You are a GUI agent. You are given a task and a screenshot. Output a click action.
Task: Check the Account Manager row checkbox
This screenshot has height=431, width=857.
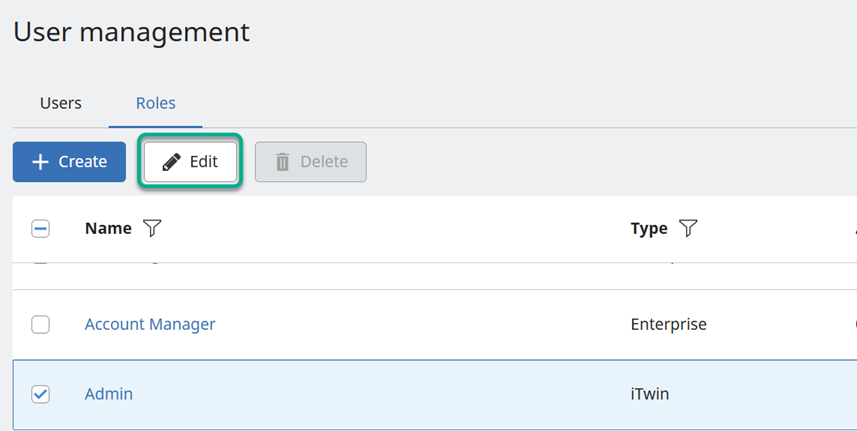coord(41,324)
